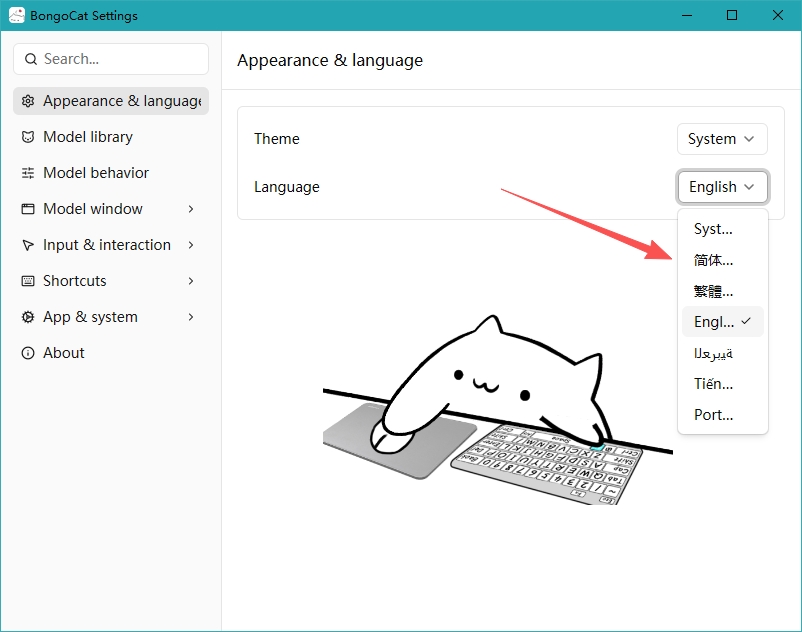This screenshot has width=802, height=632.
Task: Click the search magnifier icon
Action: click(31, 59)
